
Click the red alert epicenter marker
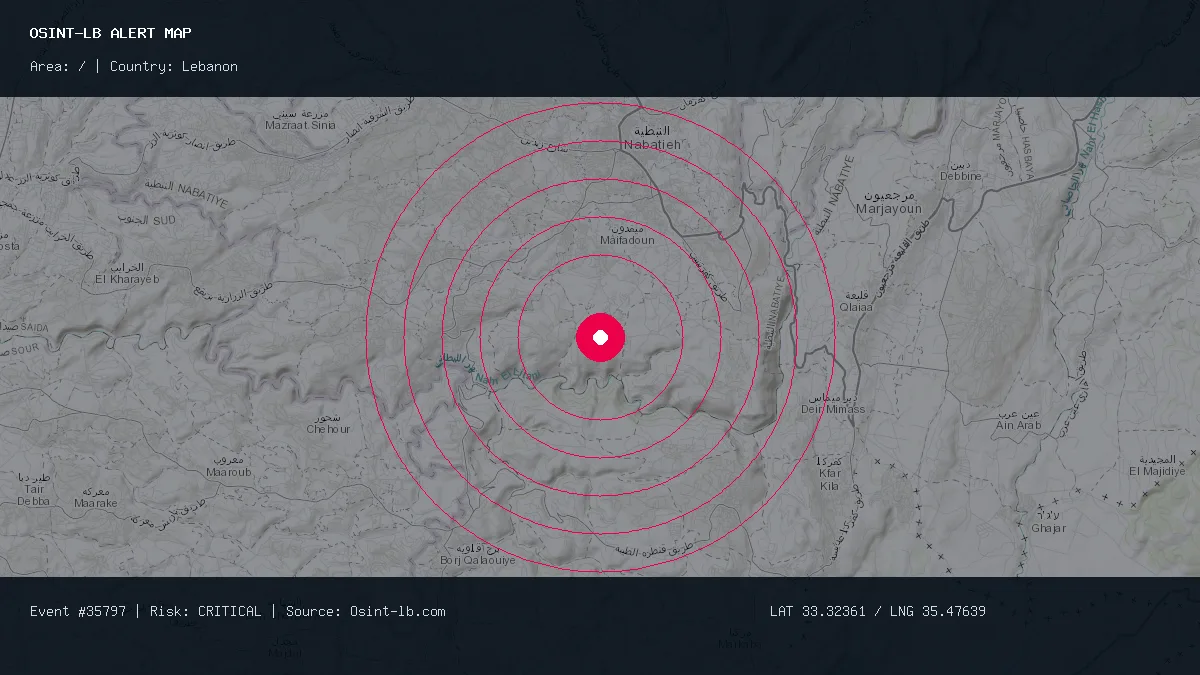600,337
